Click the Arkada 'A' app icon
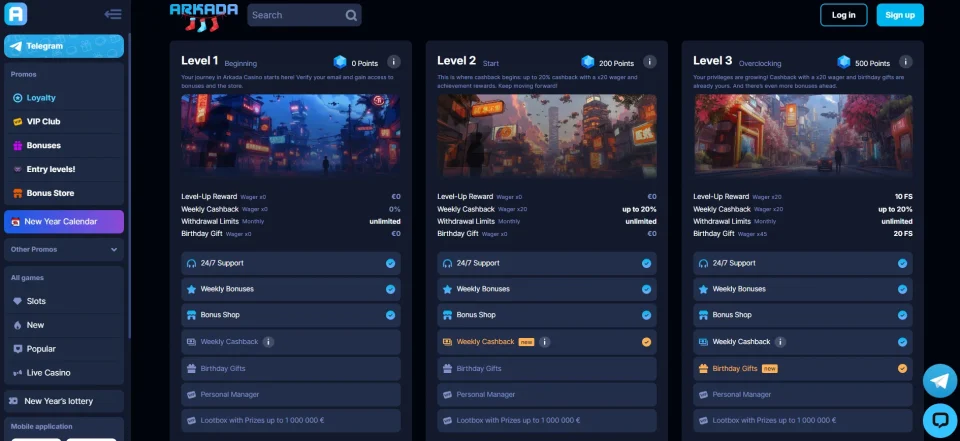The height and width of the screenshot is (441, 960). 15,13
